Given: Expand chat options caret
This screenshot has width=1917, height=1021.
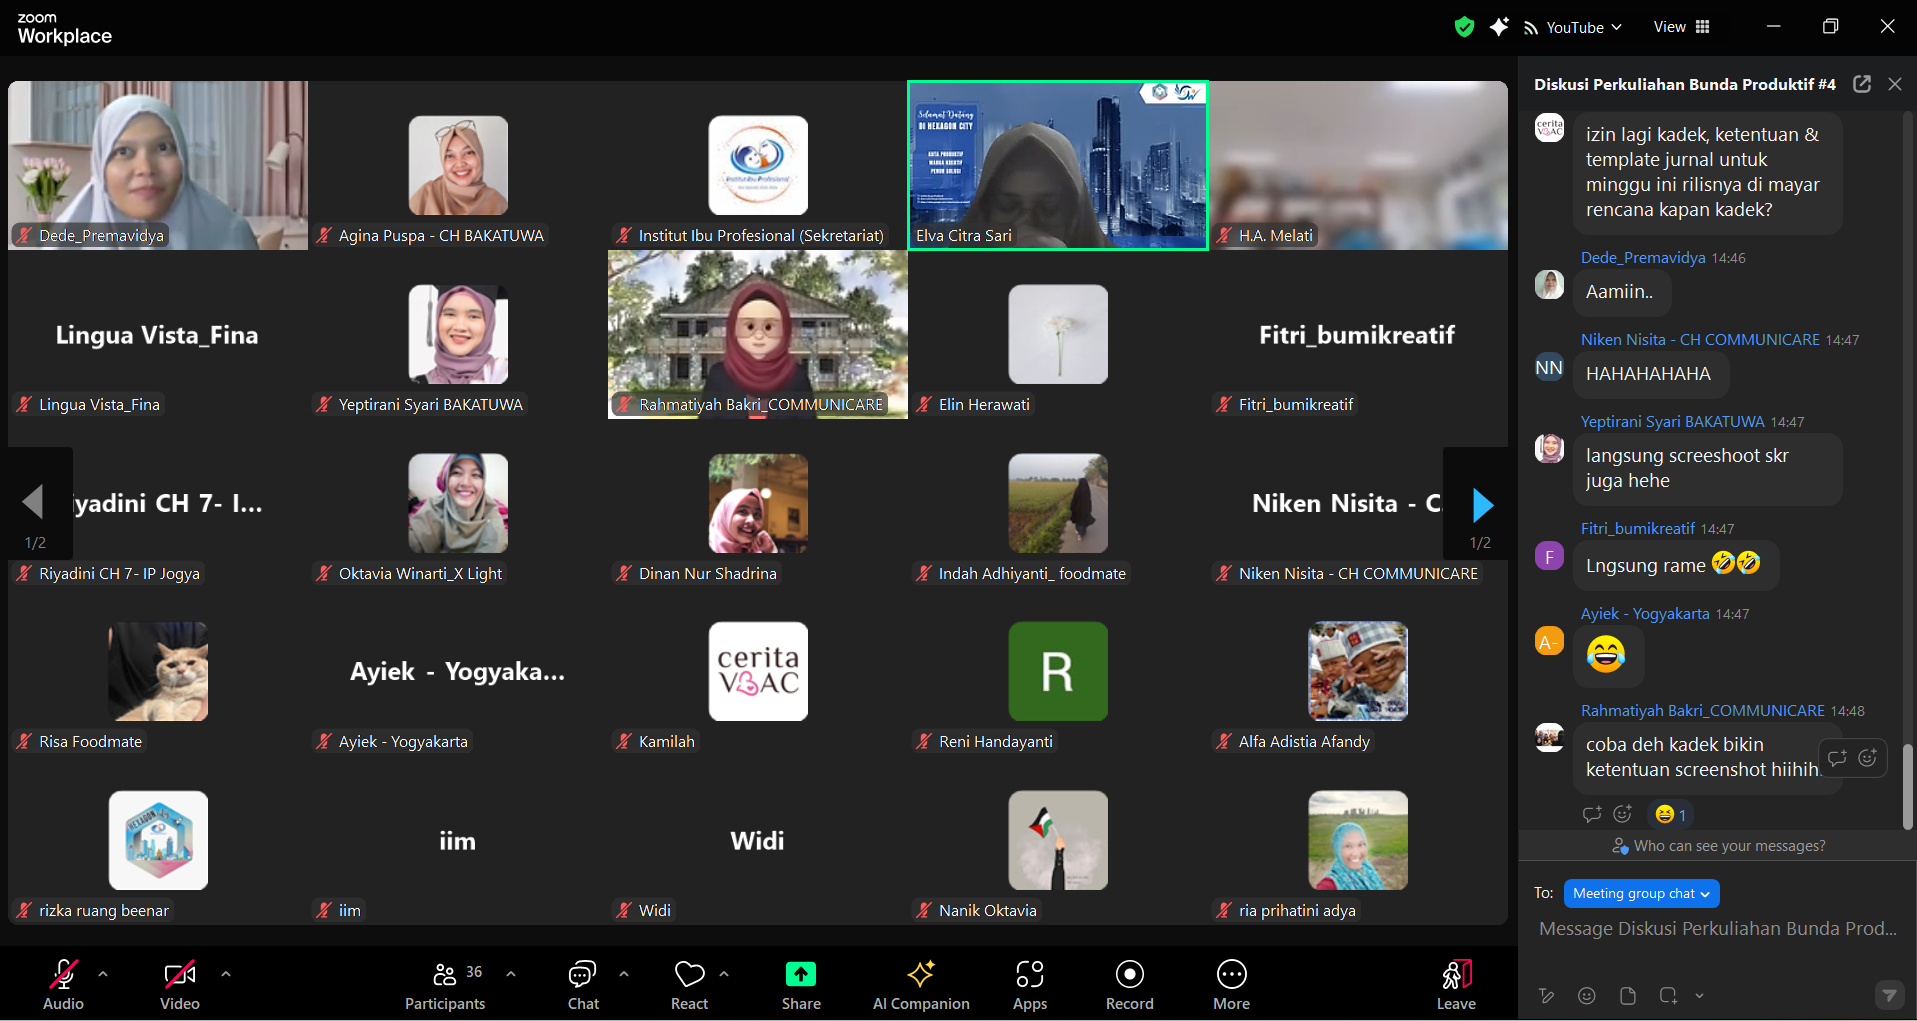Looking at the screenshot, I should [624, 973].
